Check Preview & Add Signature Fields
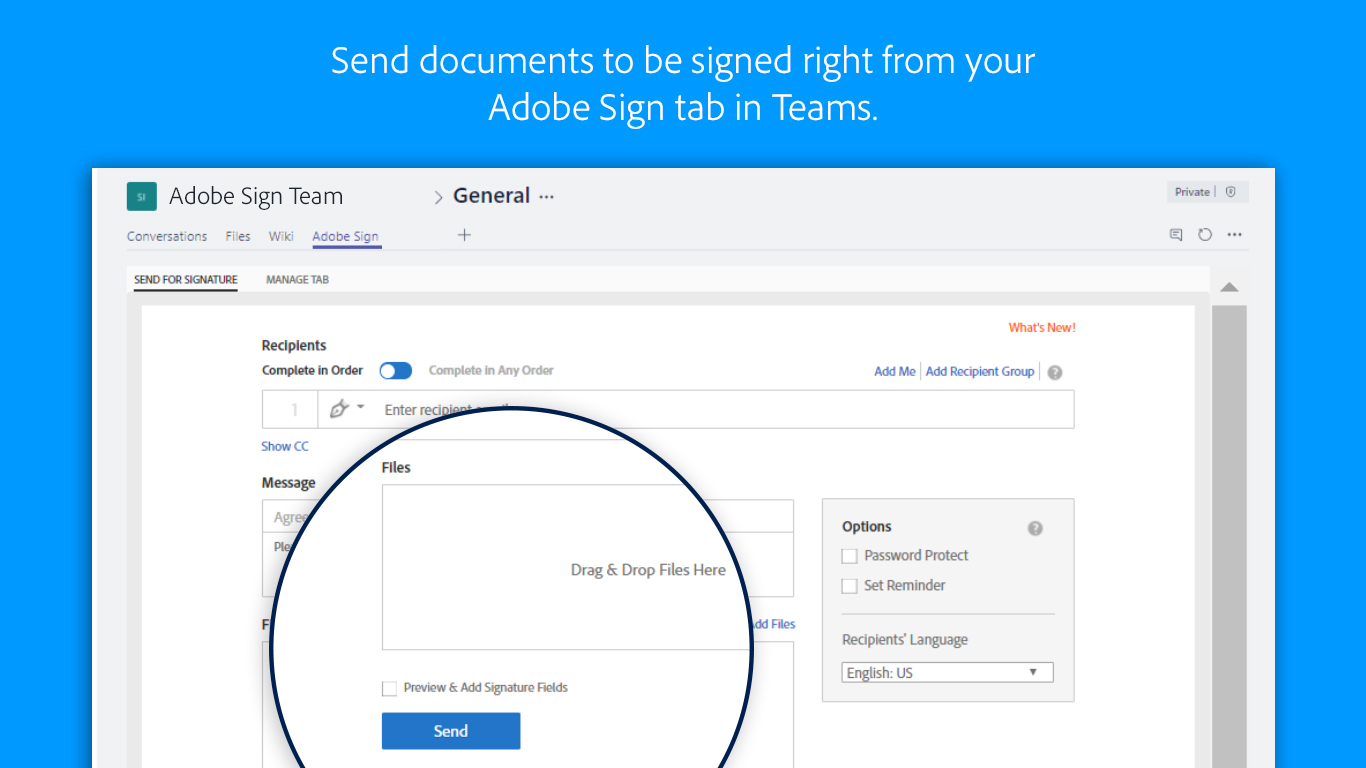This screenshot has height=768, width=1366. point(389,688)
